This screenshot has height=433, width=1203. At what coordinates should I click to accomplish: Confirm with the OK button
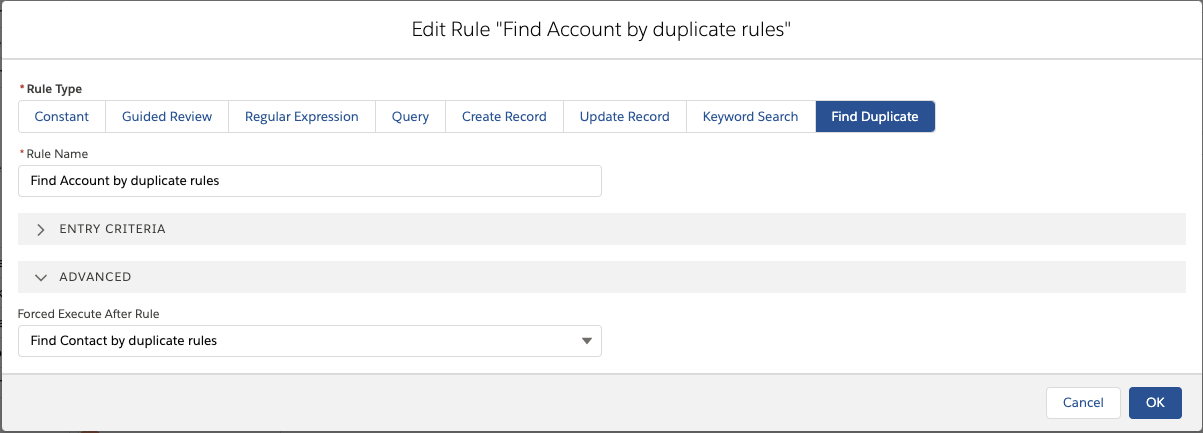point(1155,402)
